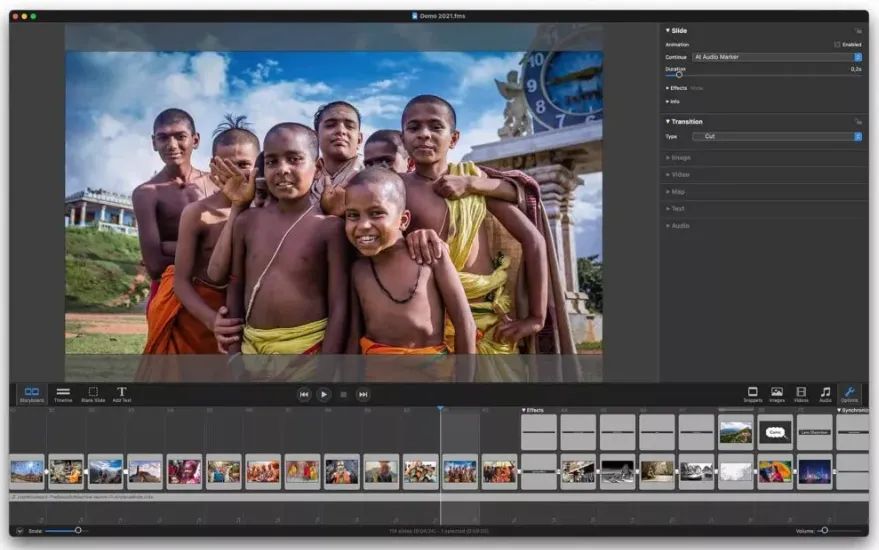Collapse the Slide section

point(668,30)
